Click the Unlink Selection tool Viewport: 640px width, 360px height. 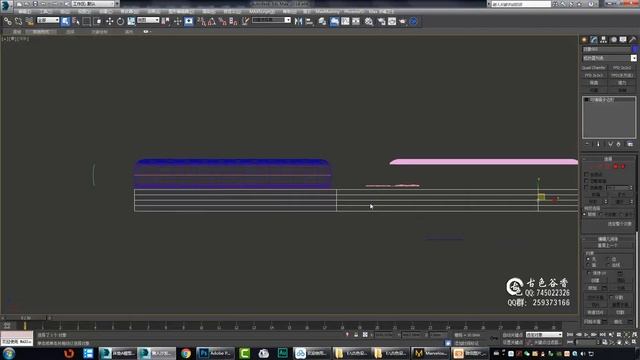pyautogui.click(x=18, y=21)
